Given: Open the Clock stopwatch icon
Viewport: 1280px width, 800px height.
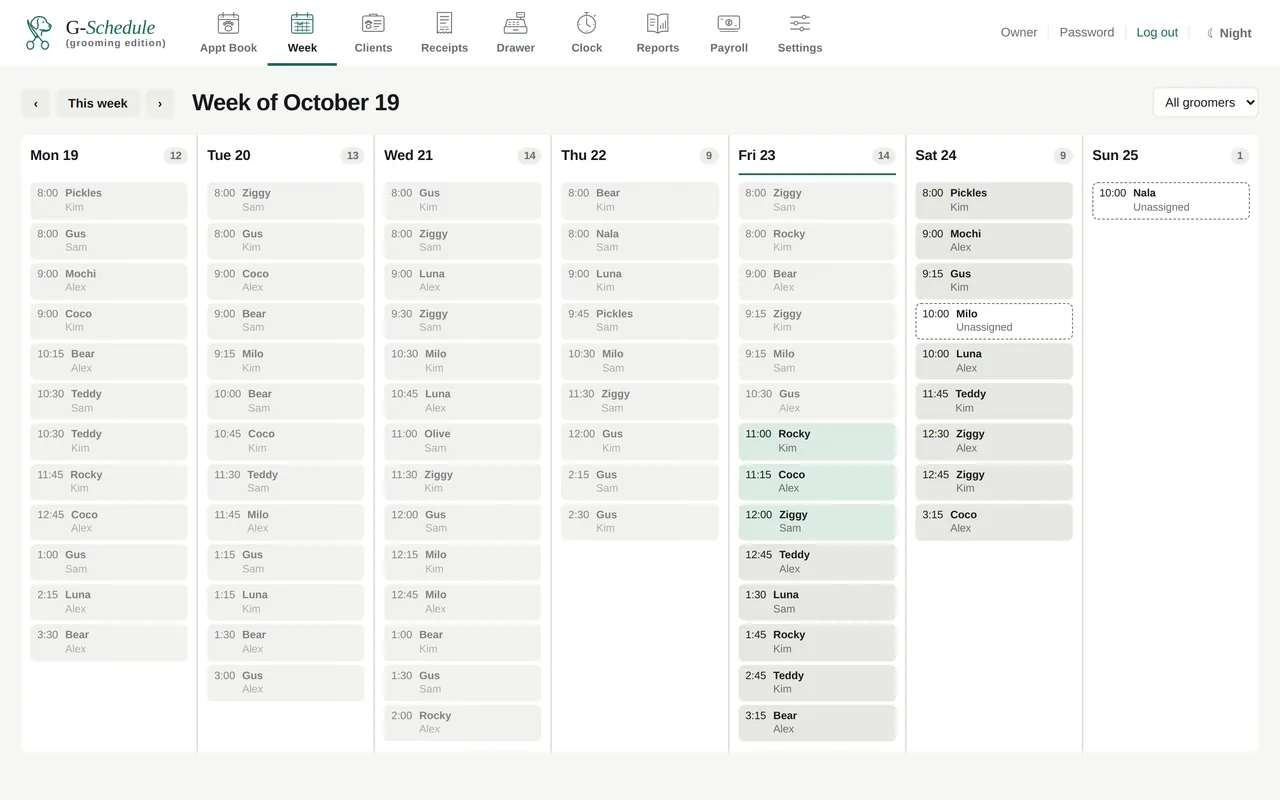Looking at the screenshot, I should 587,23.
